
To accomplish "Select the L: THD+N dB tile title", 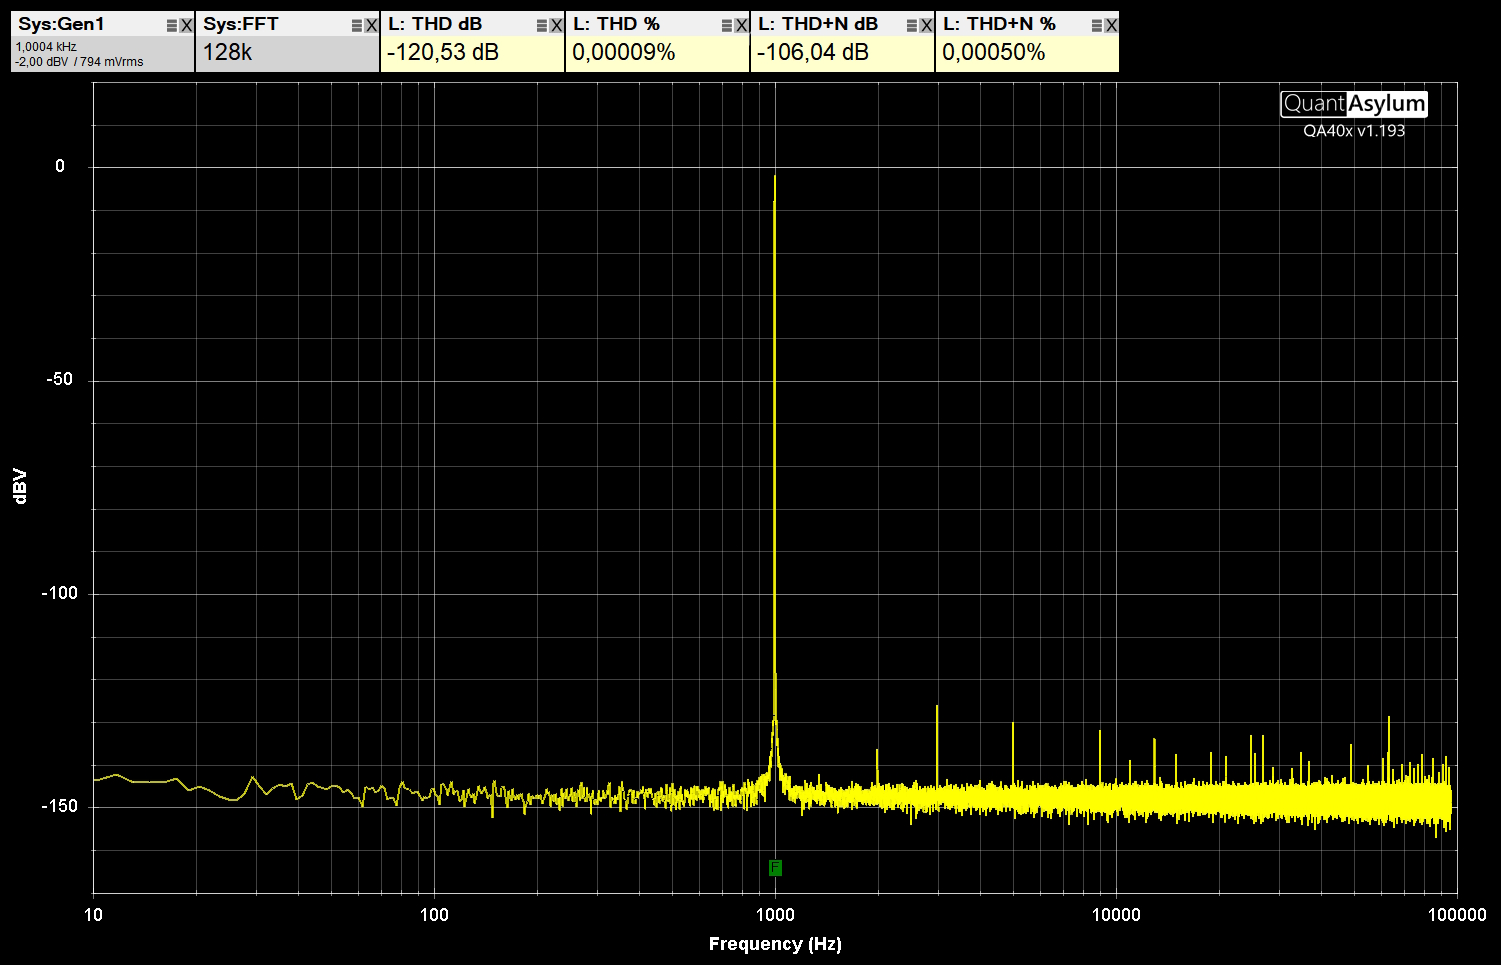I will tap(818, 24).
